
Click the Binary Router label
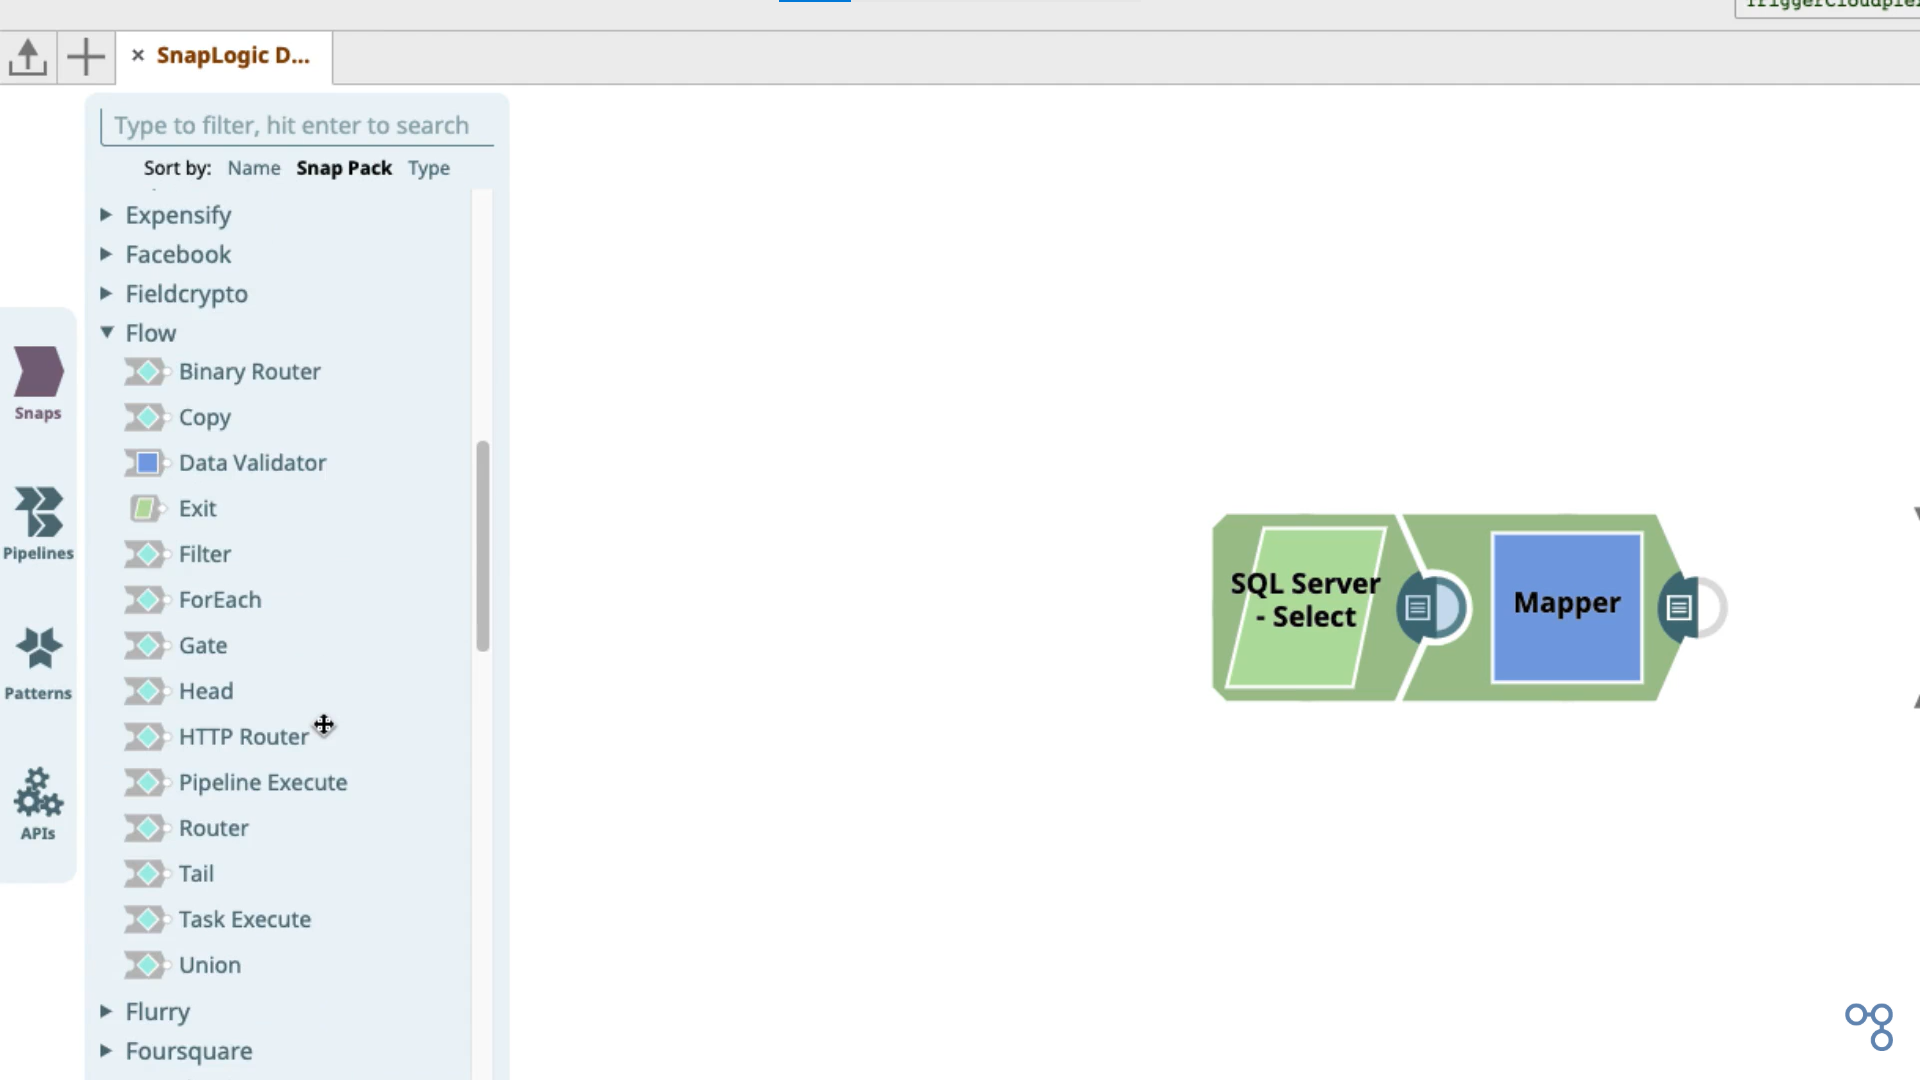click(250, 372)
